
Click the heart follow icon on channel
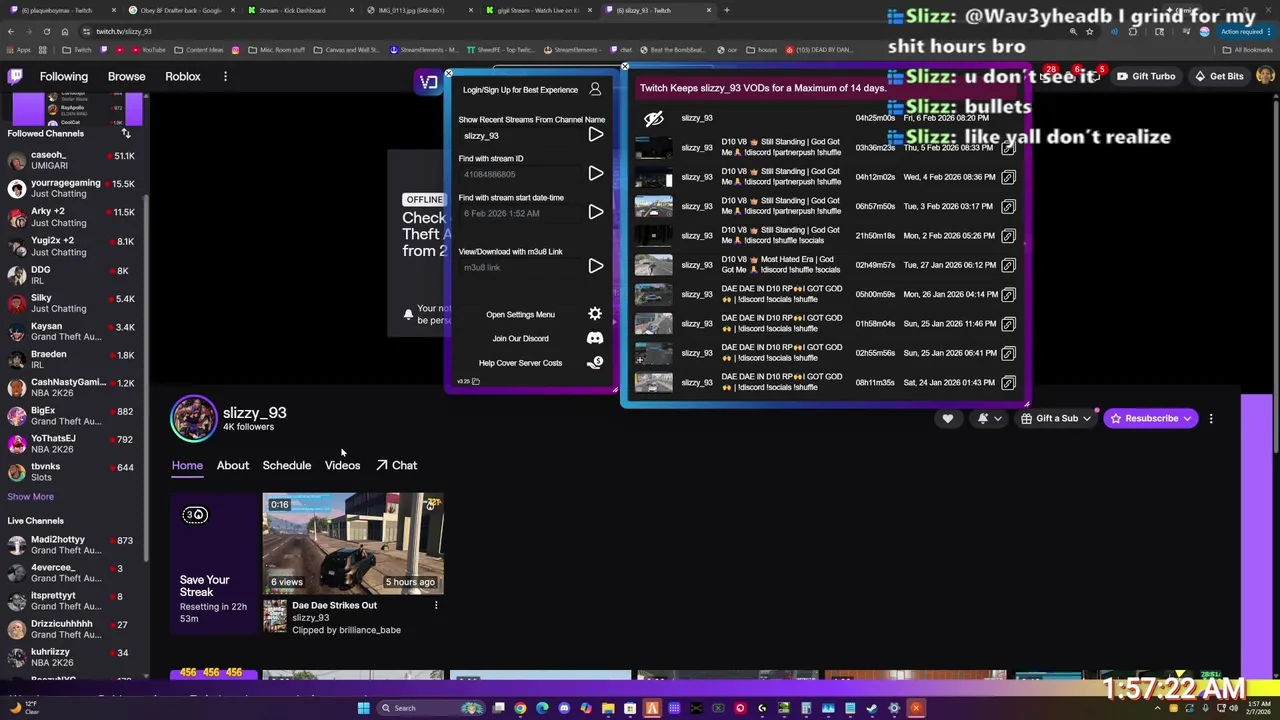pos(947,419)
